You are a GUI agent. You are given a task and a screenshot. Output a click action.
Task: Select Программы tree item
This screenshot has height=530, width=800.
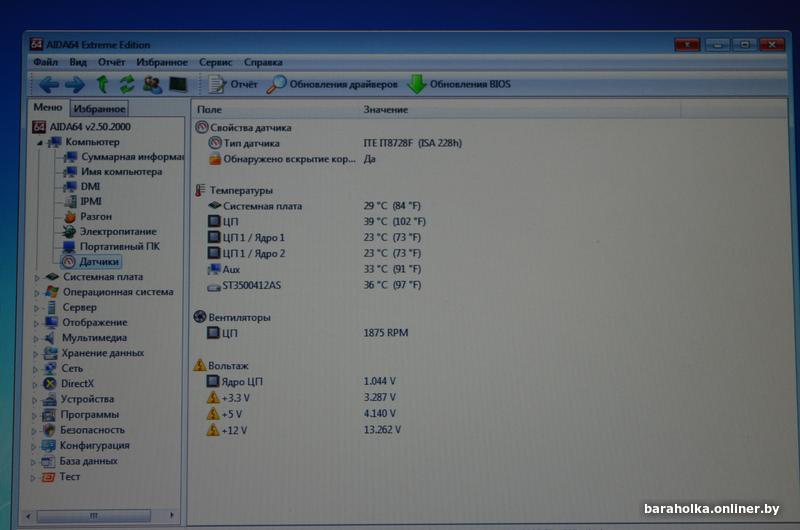(x=80, y=414)
